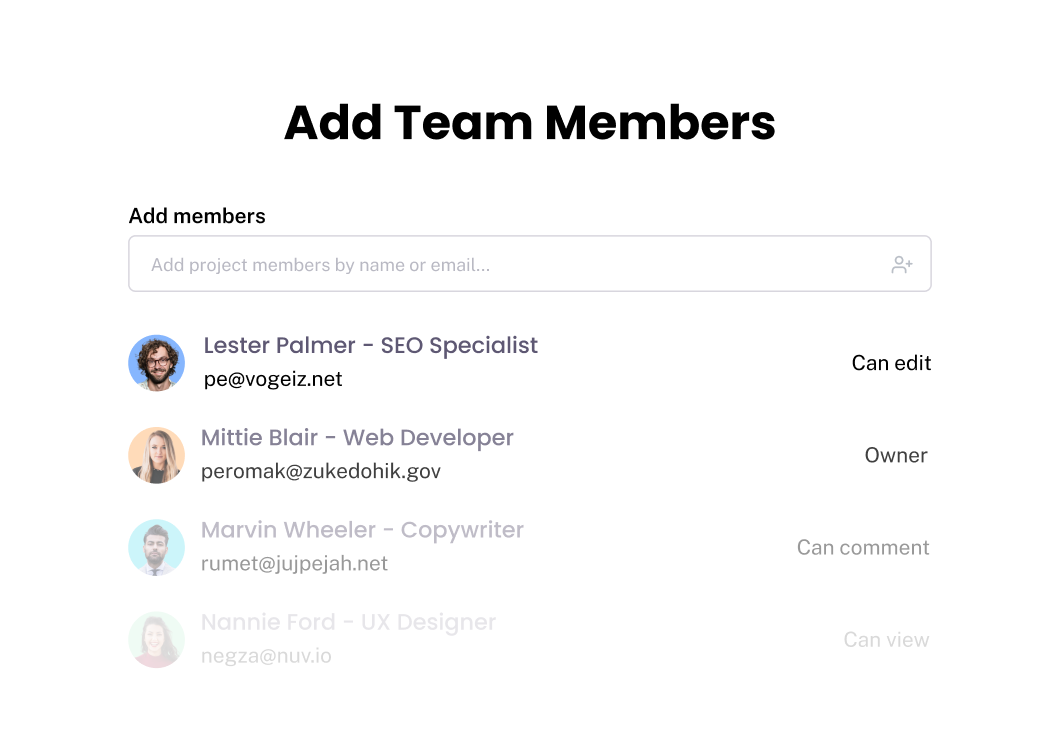Click the 'Add Team Members' heading
The image size is (1060, 756).
coord(530,123)
